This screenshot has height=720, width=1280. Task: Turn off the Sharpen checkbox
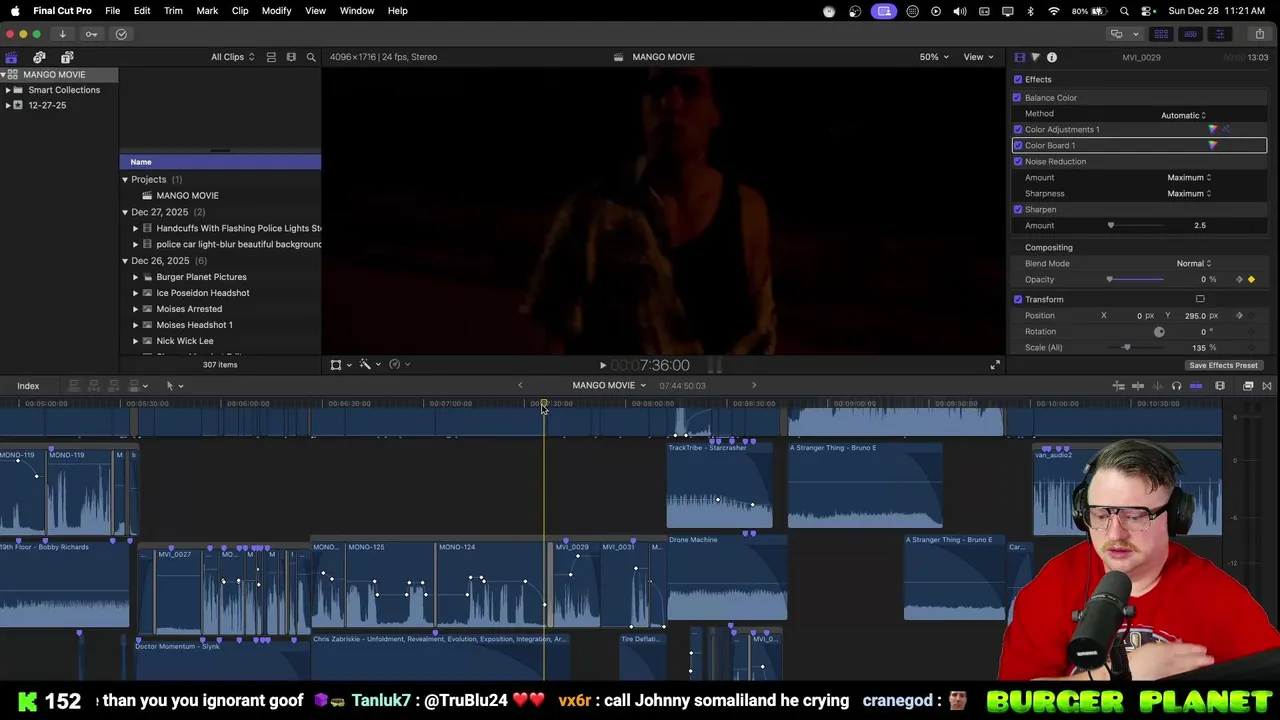(x=1018, y=209)
